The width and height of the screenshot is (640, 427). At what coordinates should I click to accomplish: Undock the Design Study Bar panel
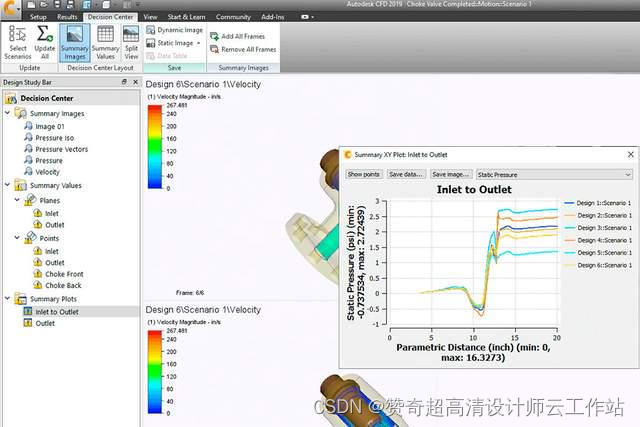tap(124, 82)
